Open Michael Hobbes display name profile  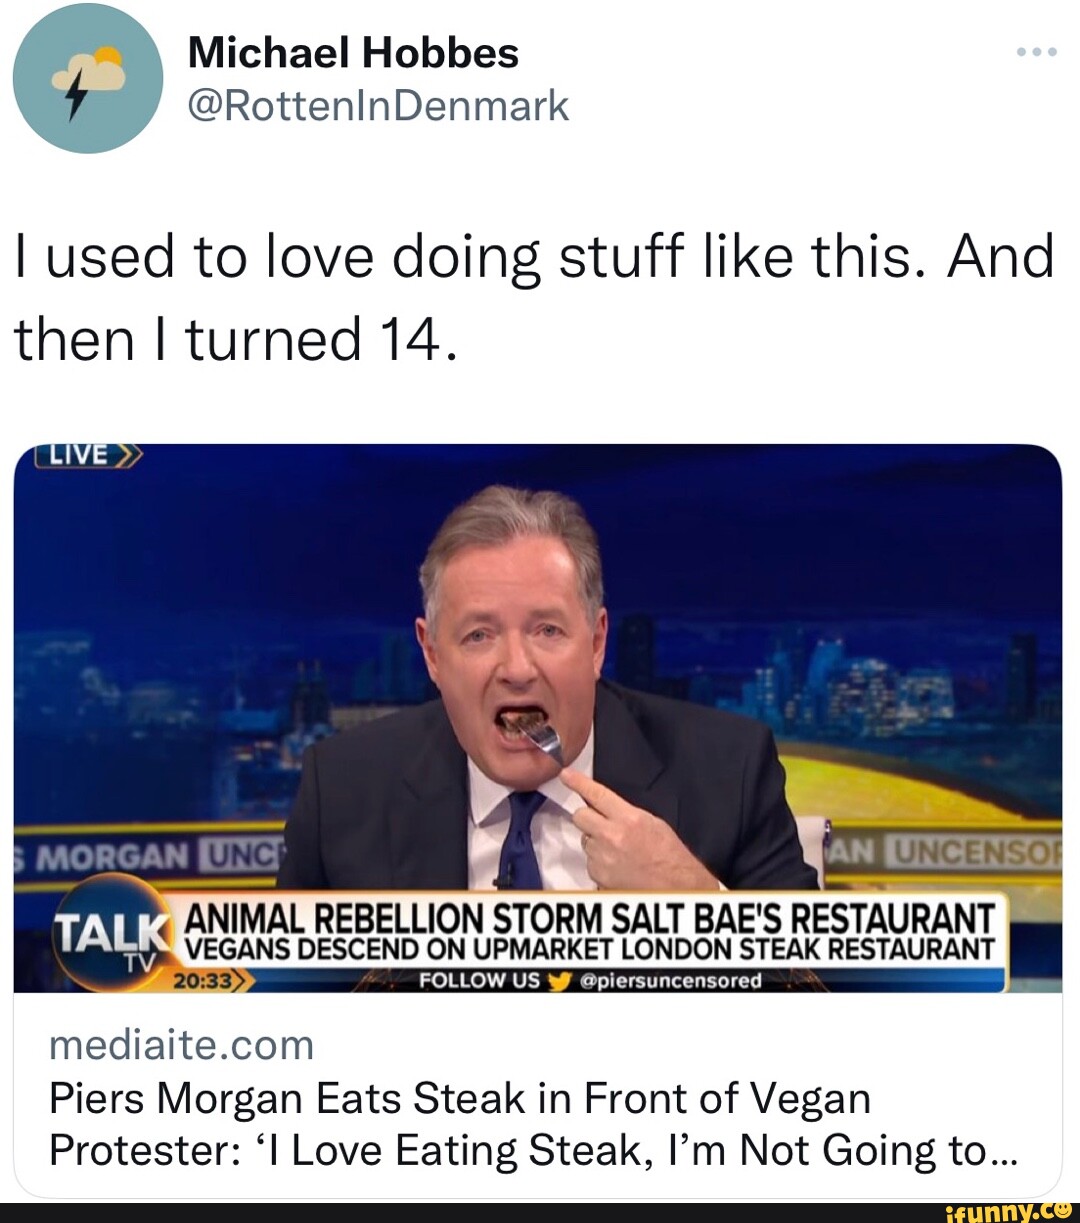point(353,52)
